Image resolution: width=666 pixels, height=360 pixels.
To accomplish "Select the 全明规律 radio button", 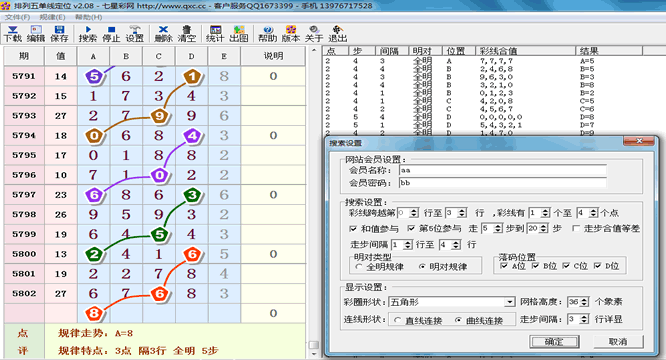I will click(x=359, y=267).
